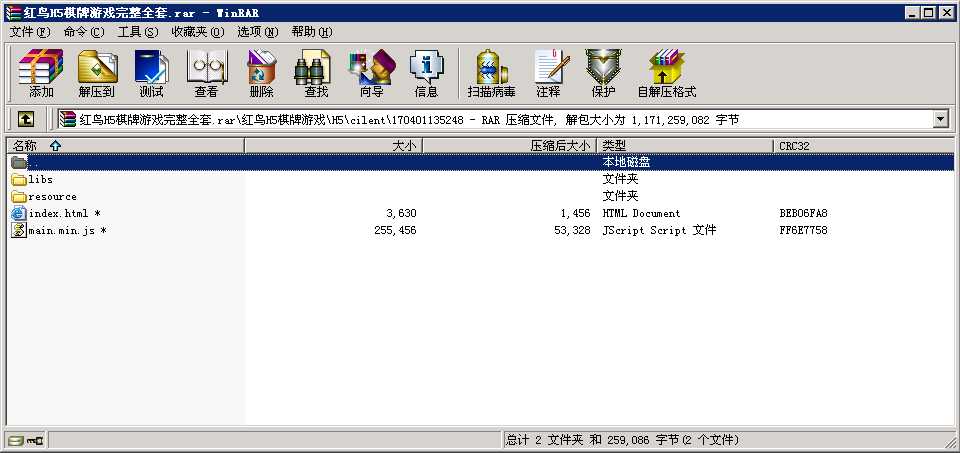
Task: Expand the archive path dropdown arrow
Action: (940, 120)
